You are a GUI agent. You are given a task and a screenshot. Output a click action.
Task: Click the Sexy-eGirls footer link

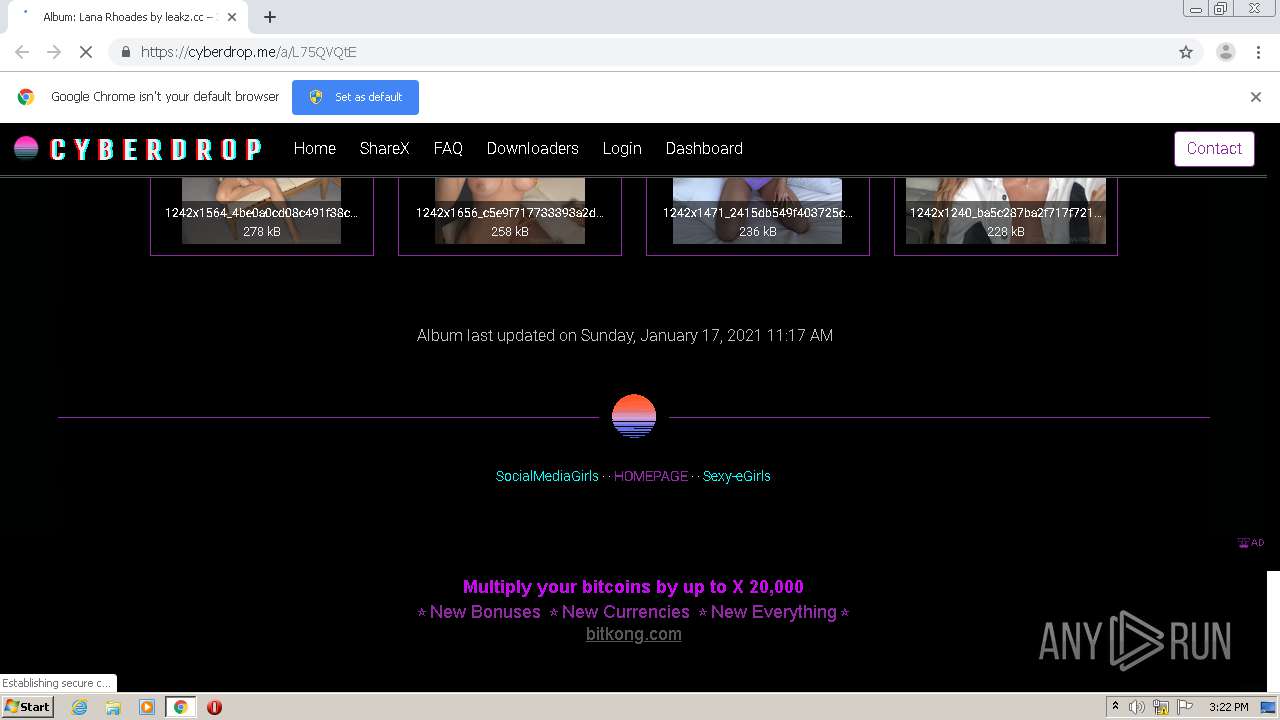coord(737,476)
